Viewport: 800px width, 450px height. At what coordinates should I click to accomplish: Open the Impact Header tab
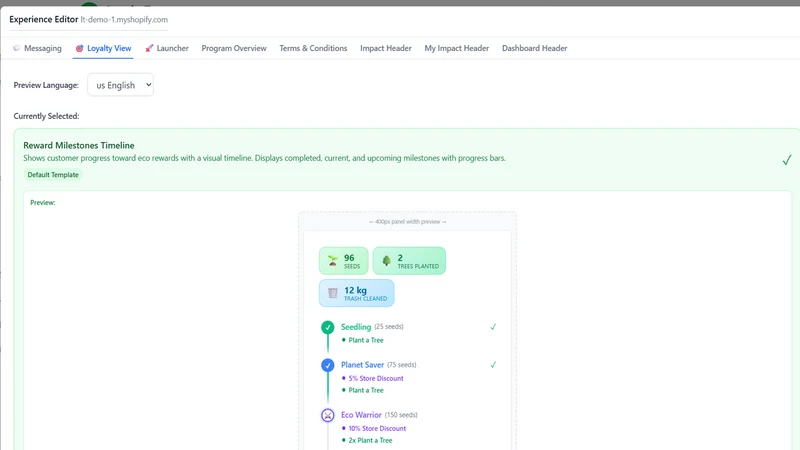386,48
